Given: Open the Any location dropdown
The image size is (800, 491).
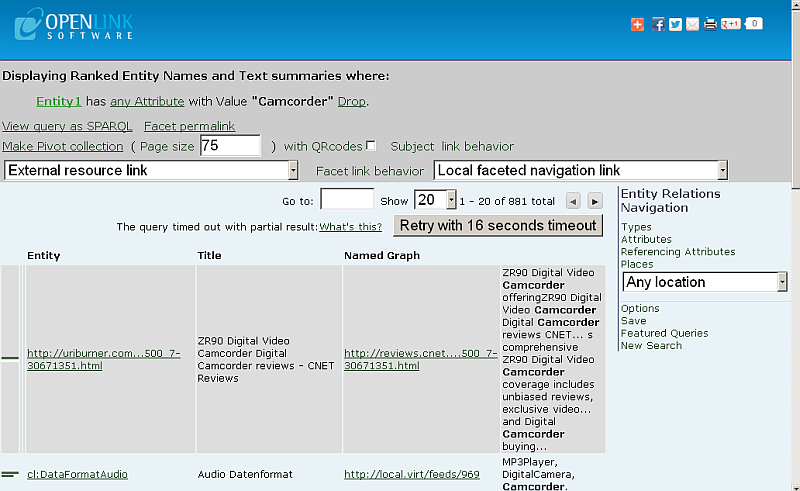Looking at the screenshot, I should 705,282.
